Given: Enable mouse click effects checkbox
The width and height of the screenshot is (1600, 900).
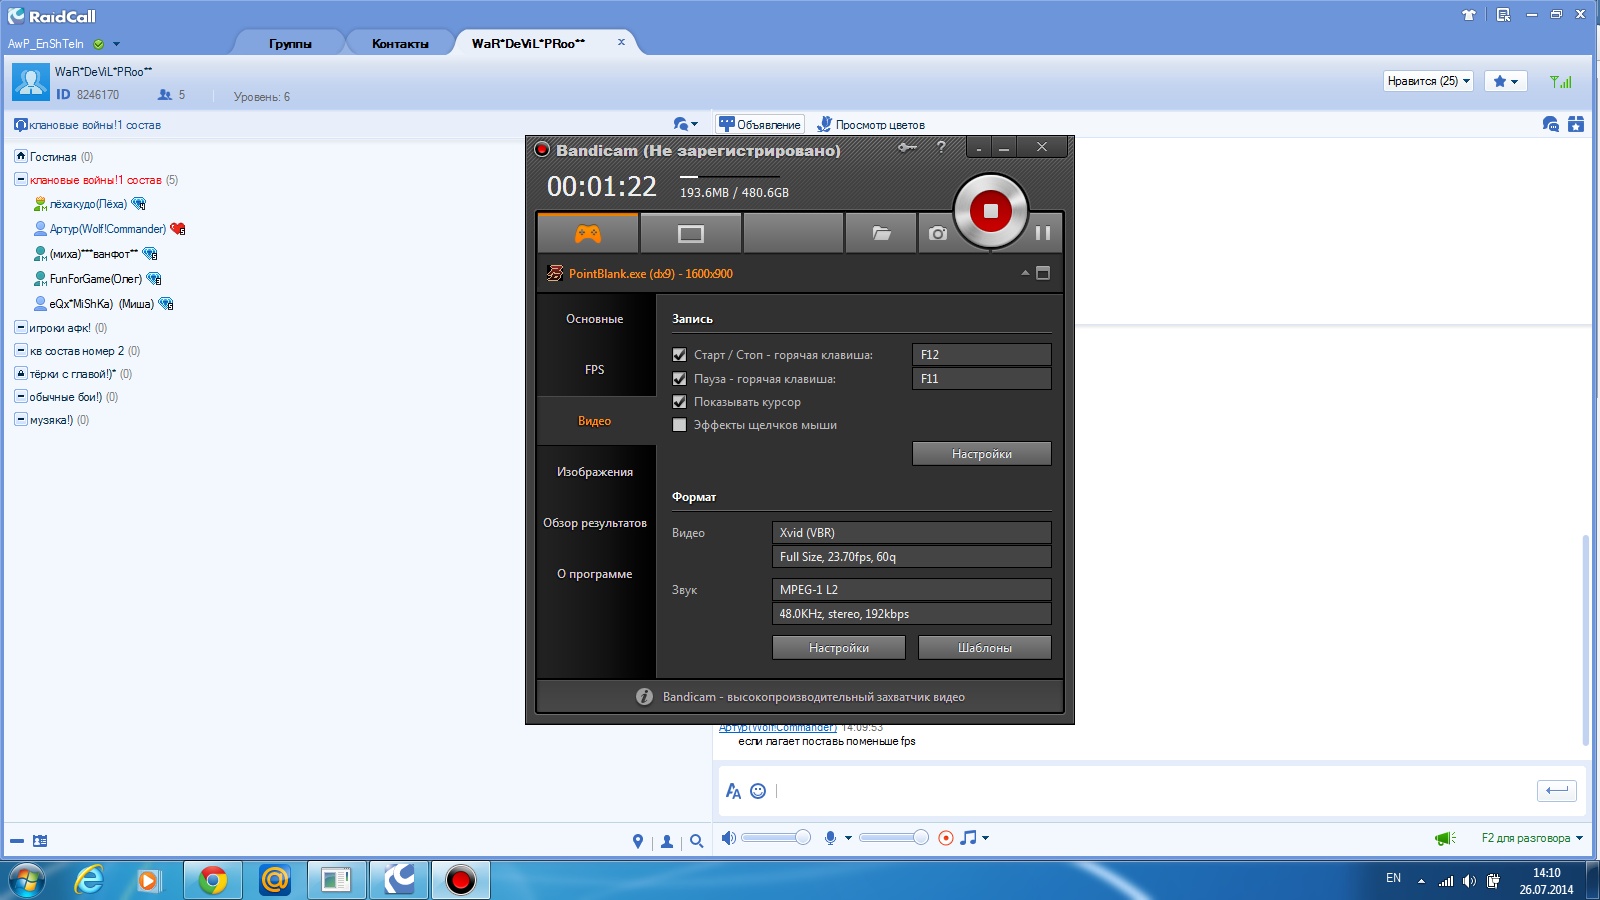Looking at the screenshot, I should (x=680, y=425).
